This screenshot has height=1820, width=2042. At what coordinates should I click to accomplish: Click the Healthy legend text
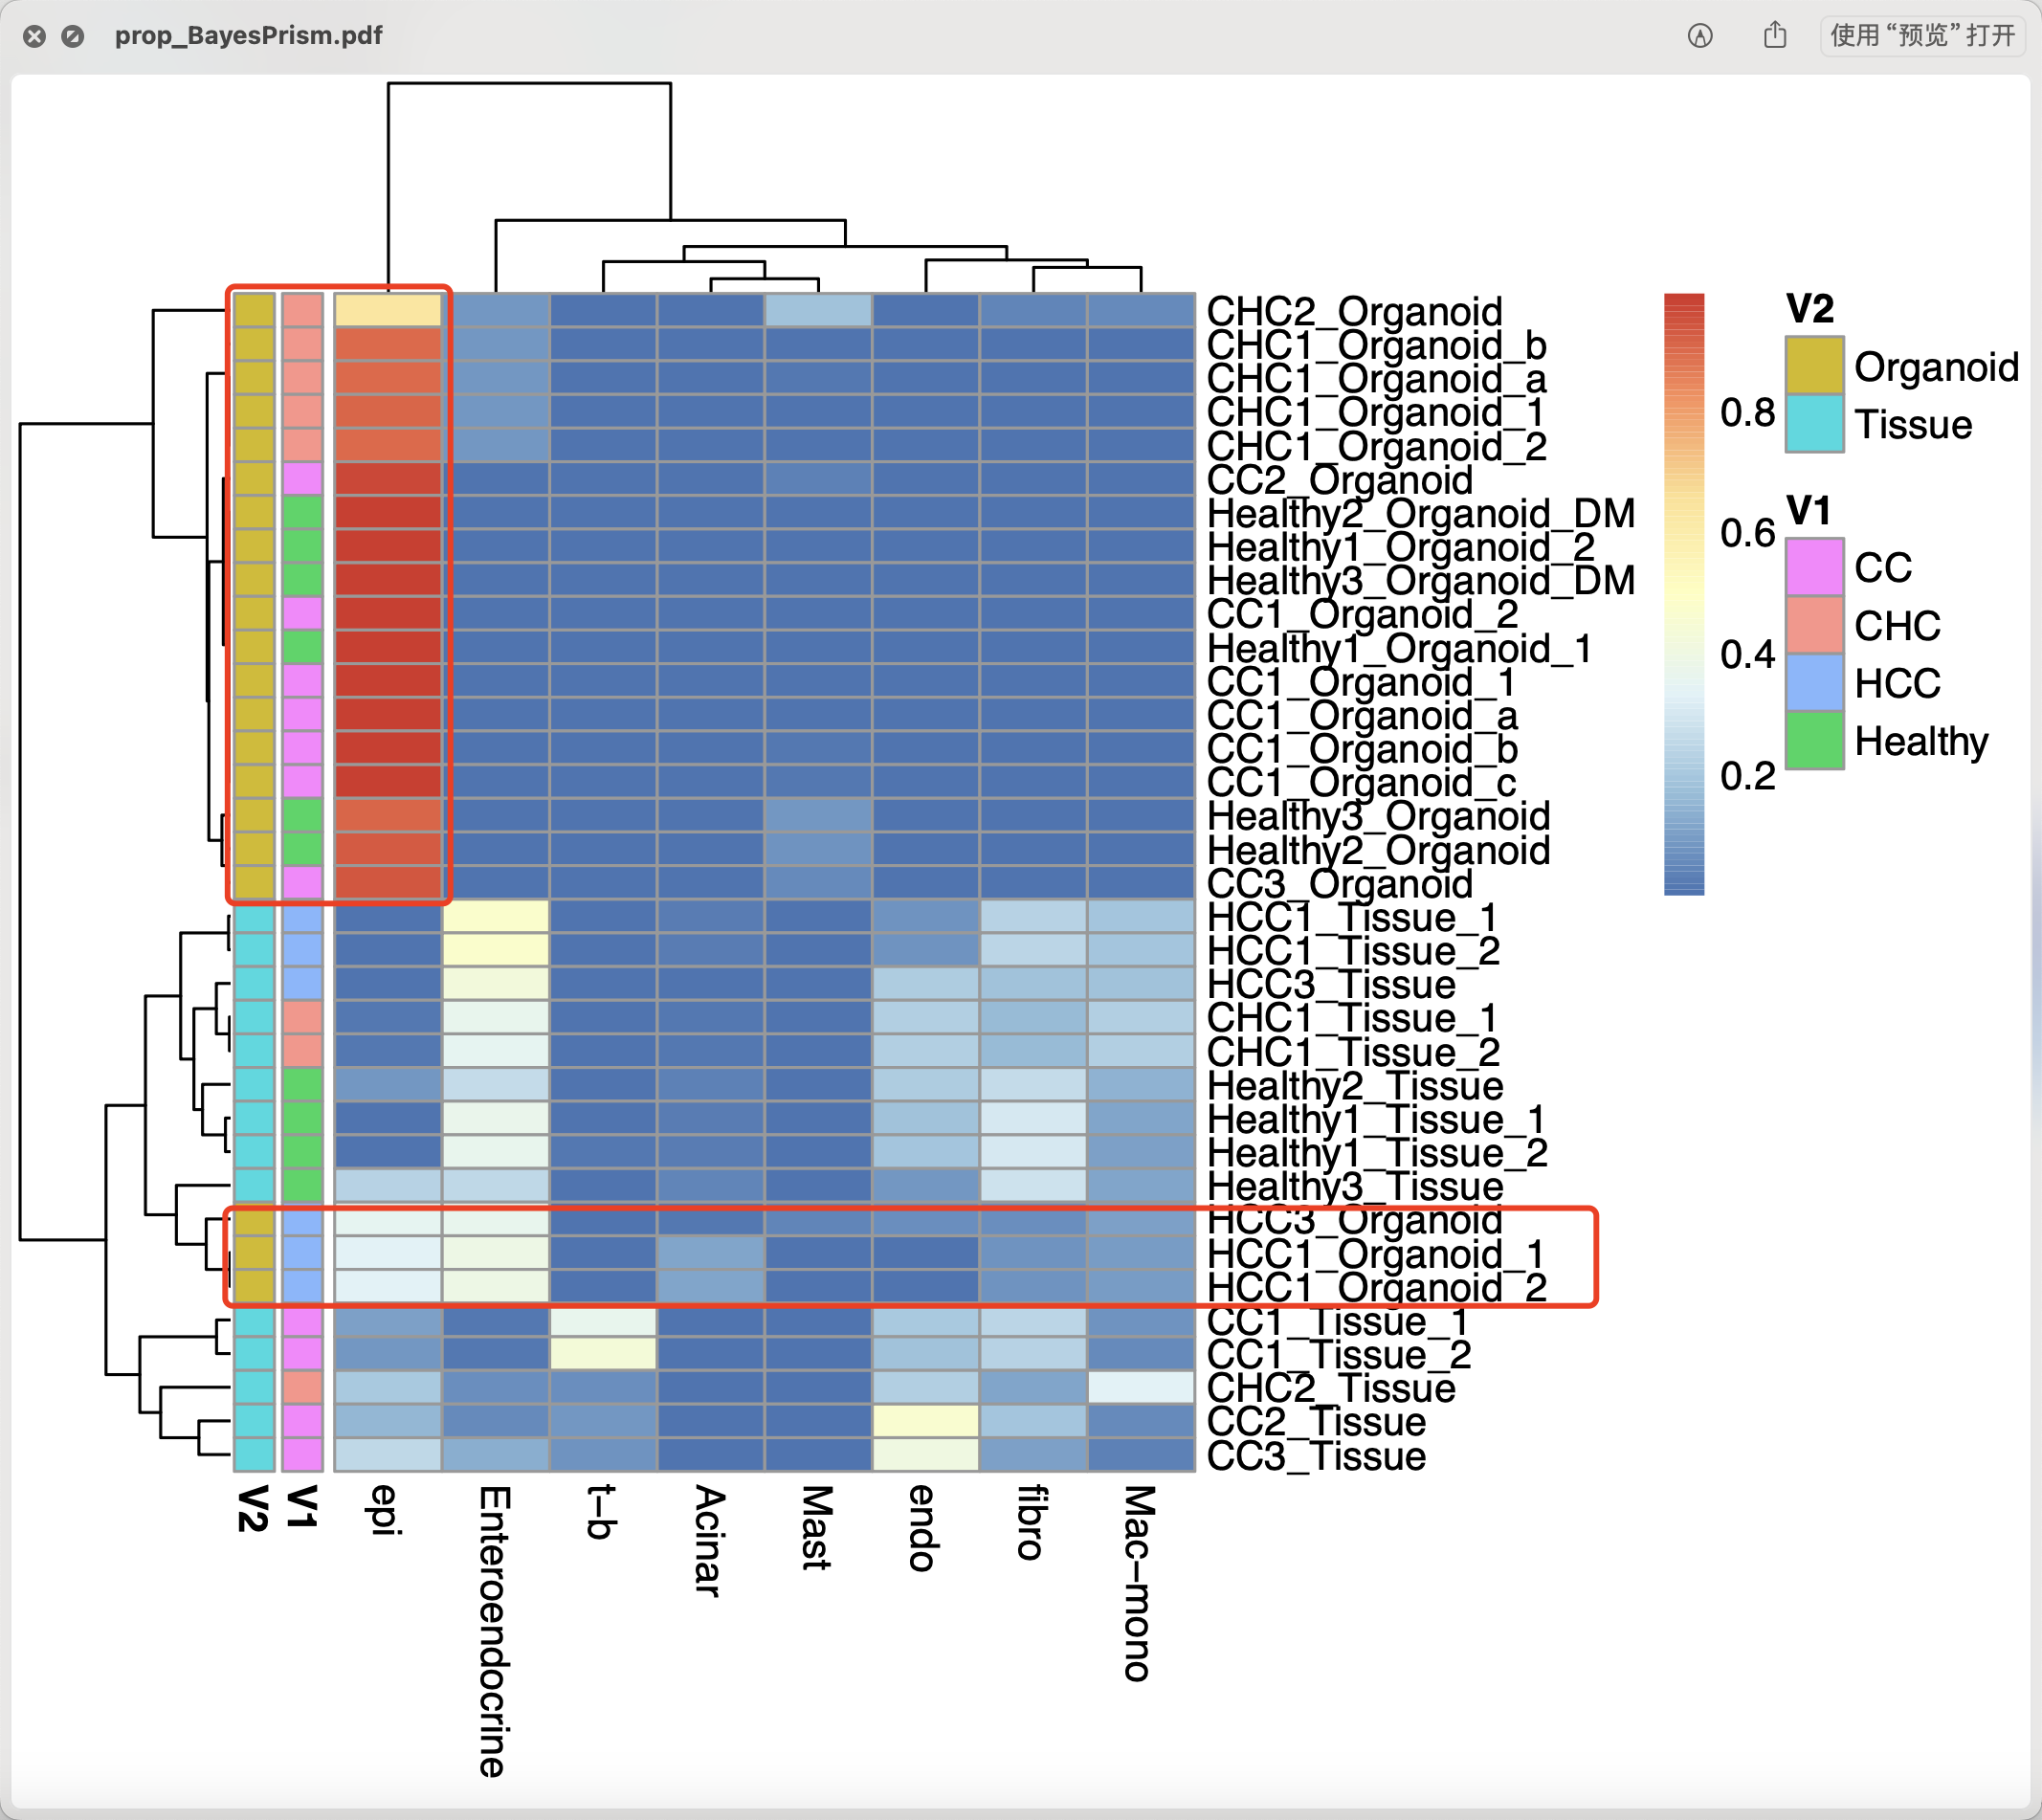(x=1921, y=741)
